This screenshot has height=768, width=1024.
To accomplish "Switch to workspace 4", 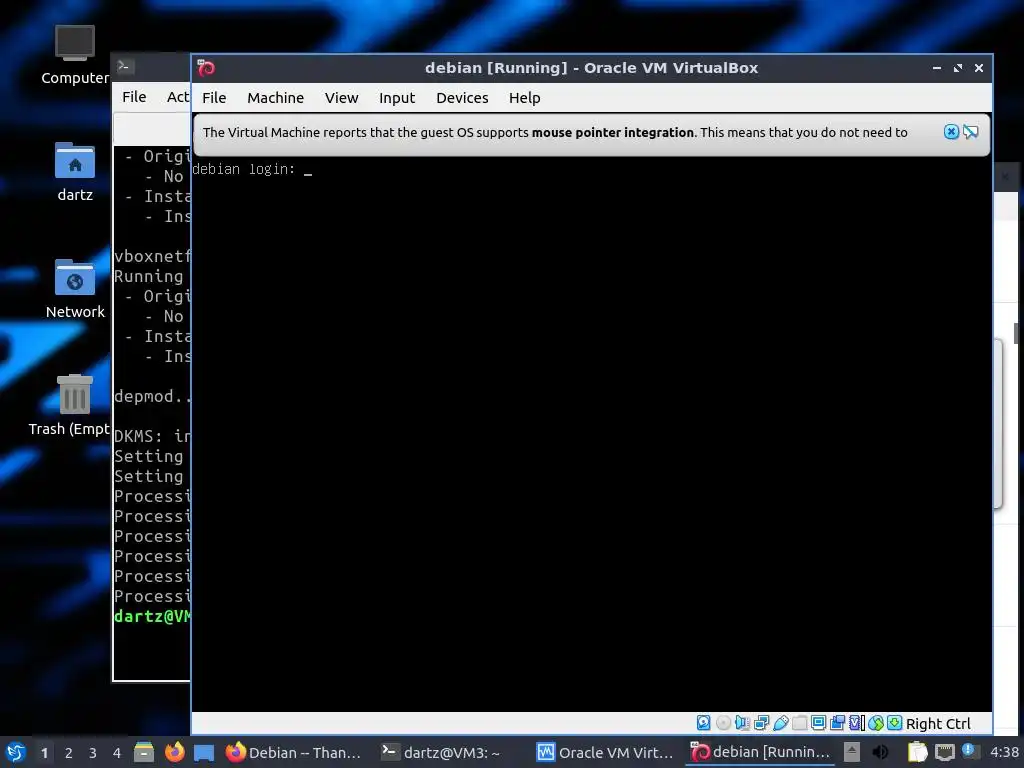I will click(x=117, y=753).
